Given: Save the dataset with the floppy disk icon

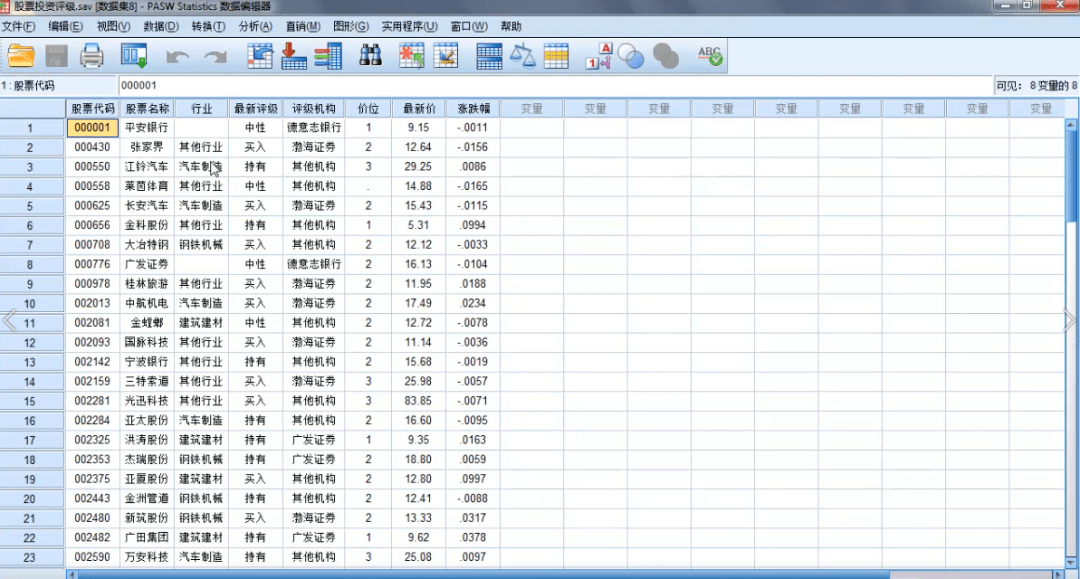Looking at the screenshot, I should (x=56, y=56).
